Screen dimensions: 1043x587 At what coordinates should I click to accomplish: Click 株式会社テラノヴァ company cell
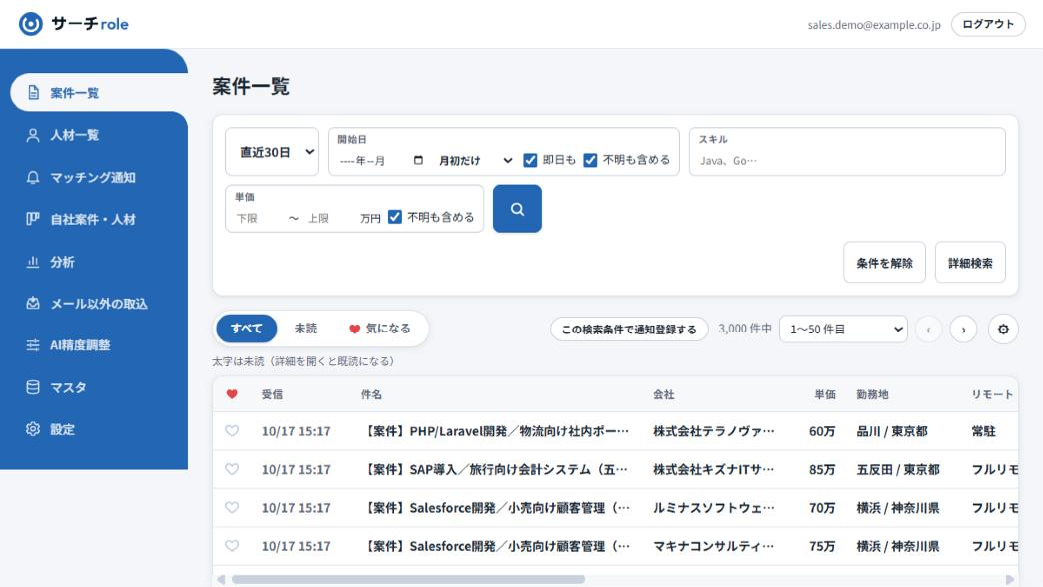click(x=714, y=431)
